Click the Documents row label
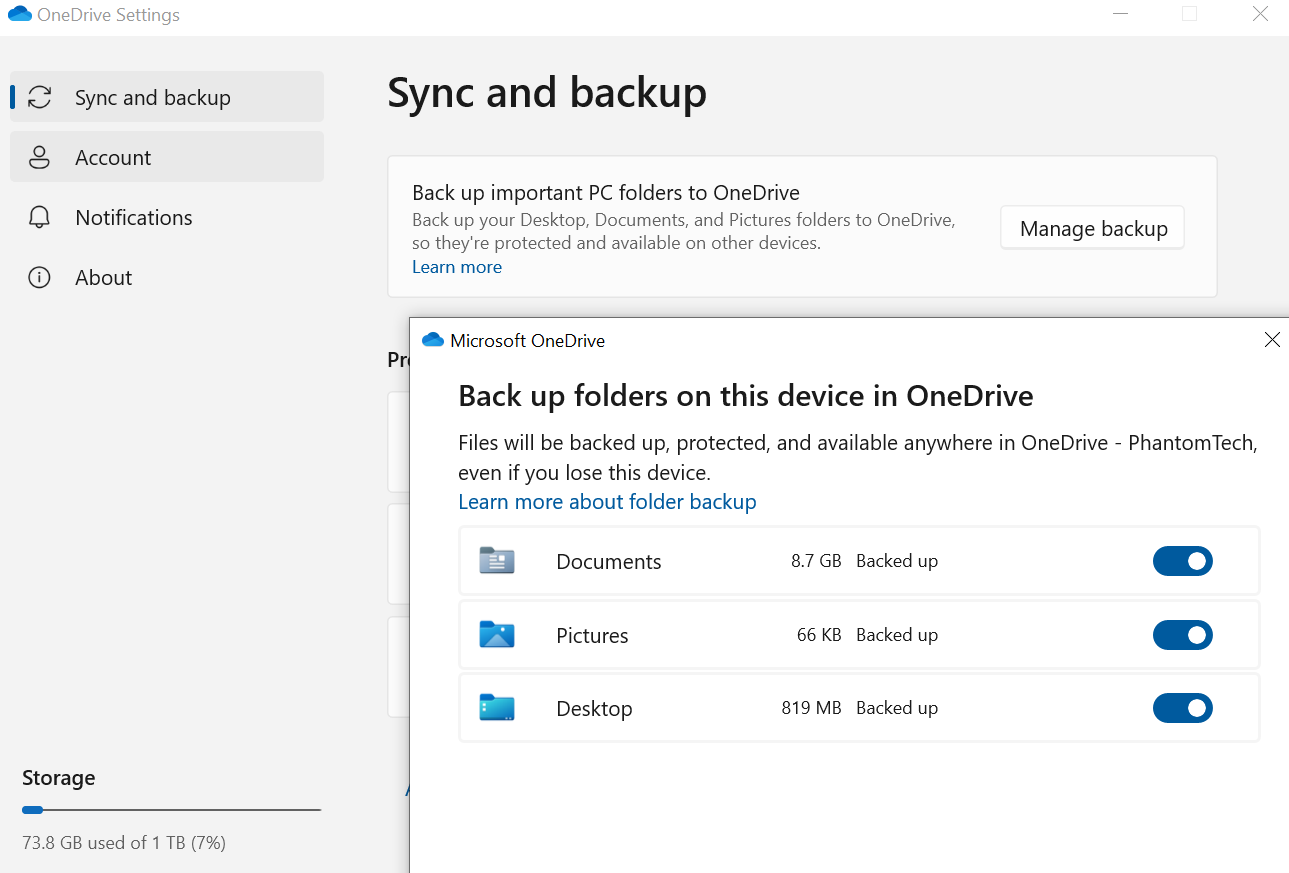 [x=609, y=562]
